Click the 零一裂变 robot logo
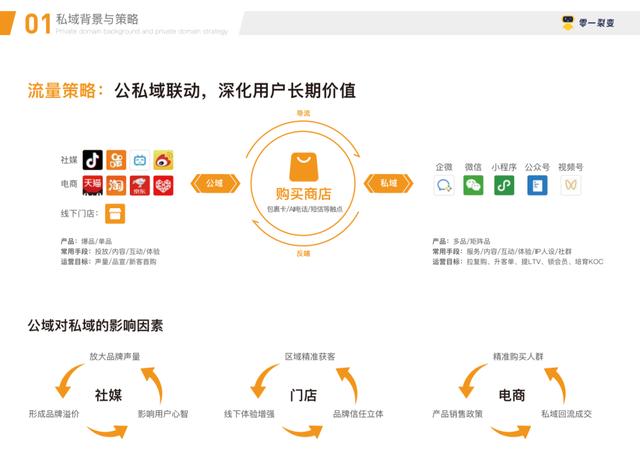This screenshot has width=640, height=452. pyautogui.click(x=568, y=22)
